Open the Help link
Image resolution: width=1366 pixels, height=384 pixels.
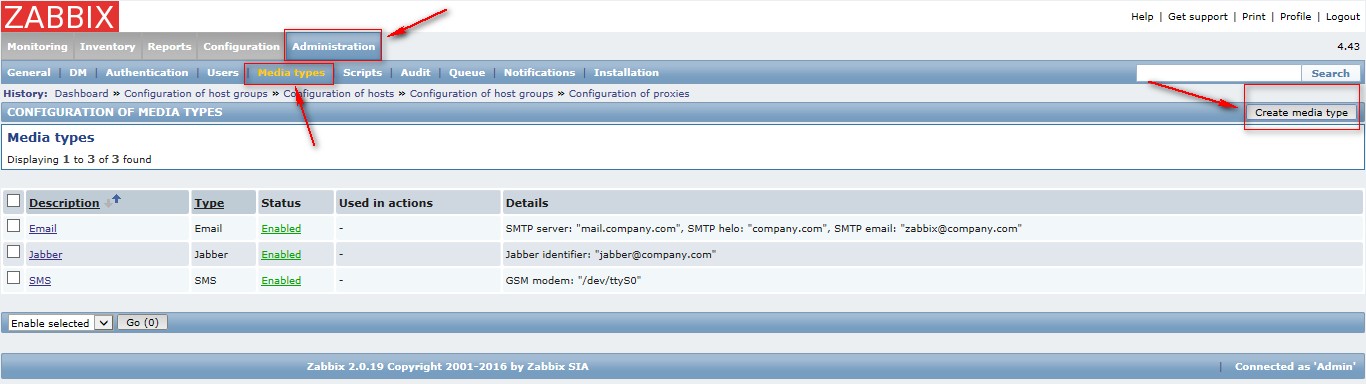[1142, 17]
